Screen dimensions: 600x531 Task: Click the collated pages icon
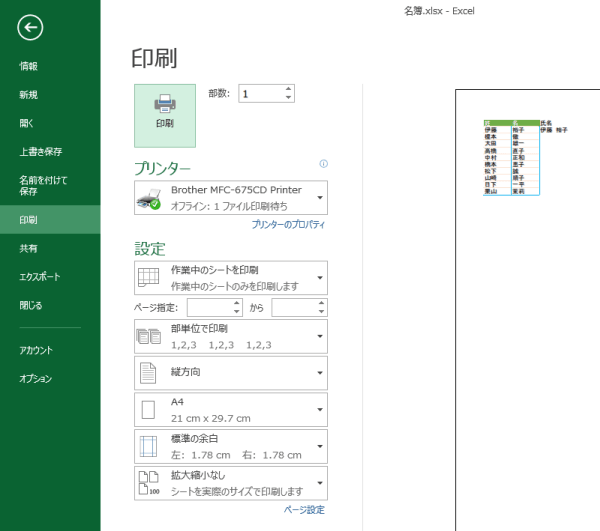pos(148,336)
